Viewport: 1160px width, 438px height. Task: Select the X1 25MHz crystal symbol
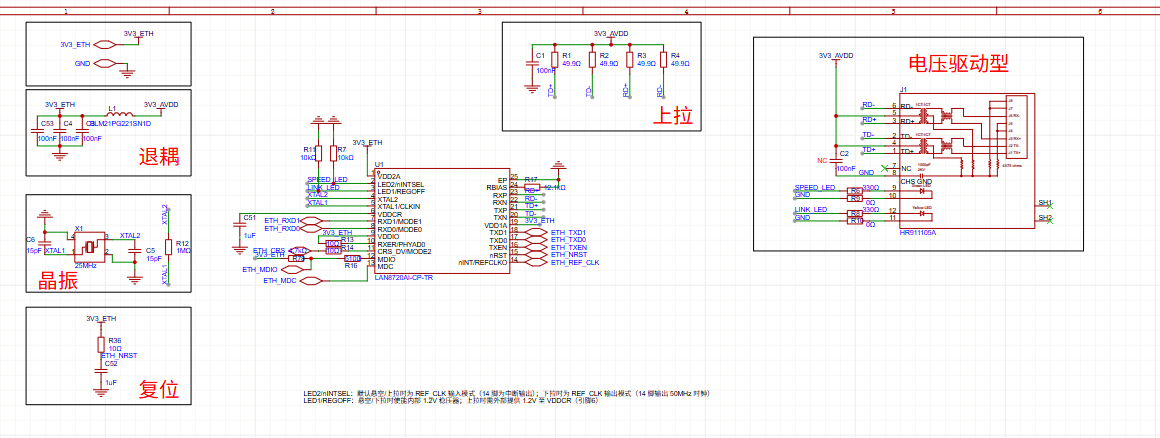pos(90,246)
